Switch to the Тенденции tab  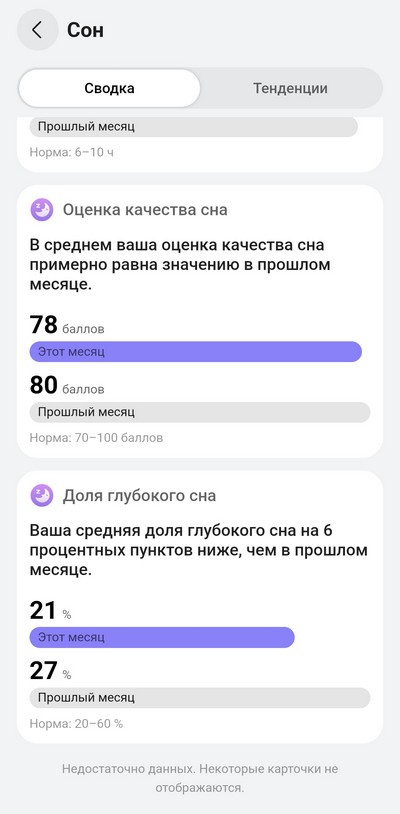(290, 88)
